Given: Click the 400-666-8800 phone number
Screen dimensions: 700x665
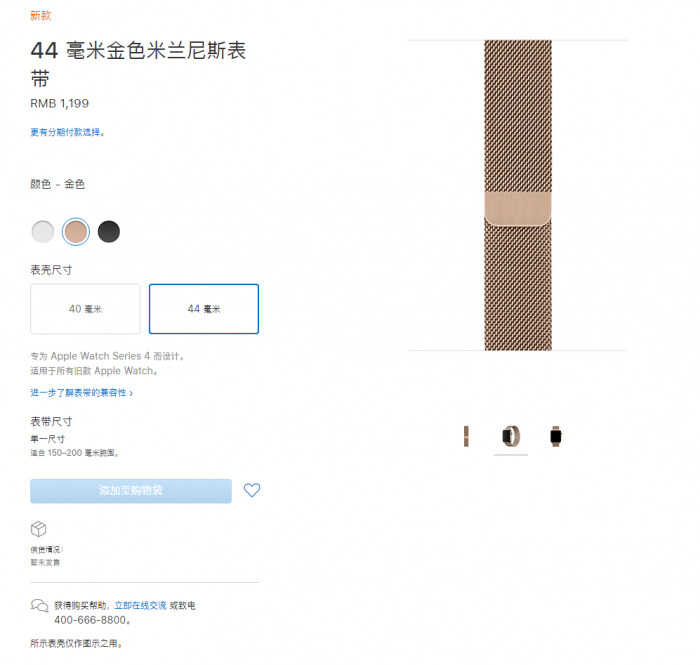Looking at the screenshot, I should pos(92,620).
